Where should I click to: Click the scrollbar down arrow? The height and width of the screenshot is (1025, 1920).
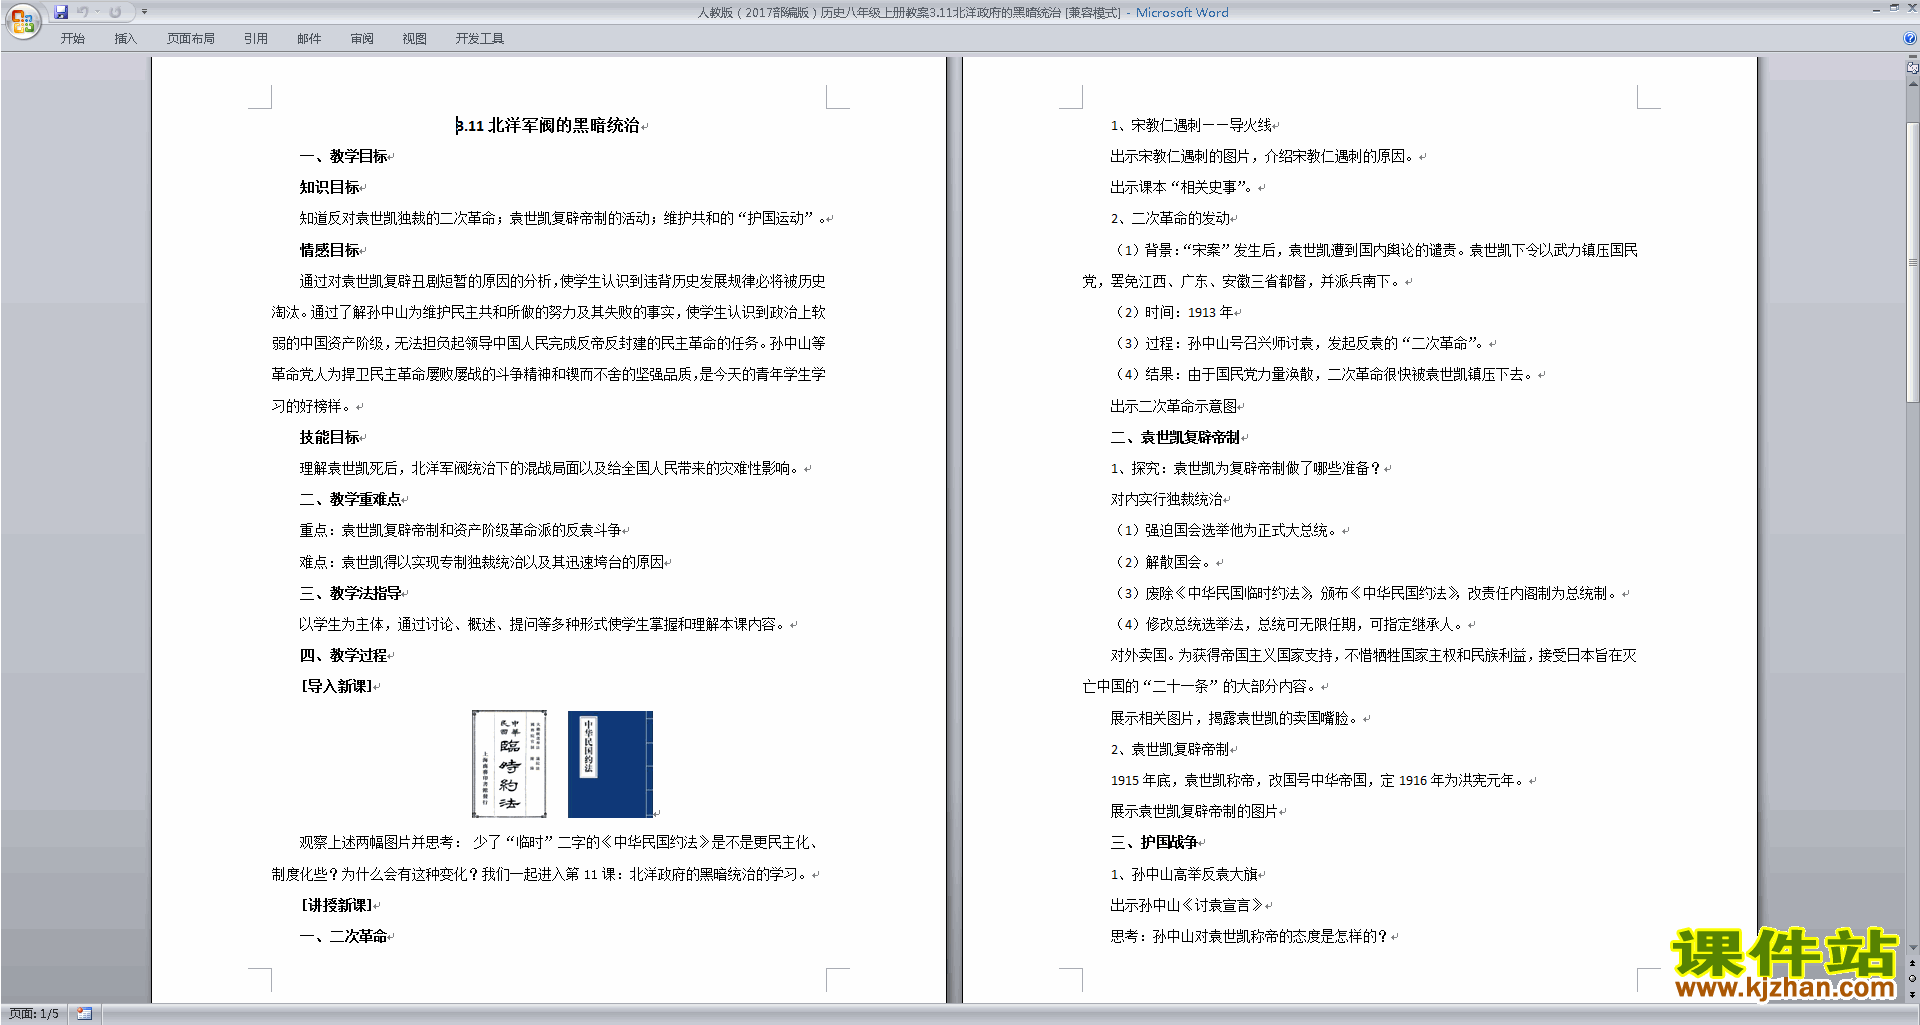(x=1912, y=947)
